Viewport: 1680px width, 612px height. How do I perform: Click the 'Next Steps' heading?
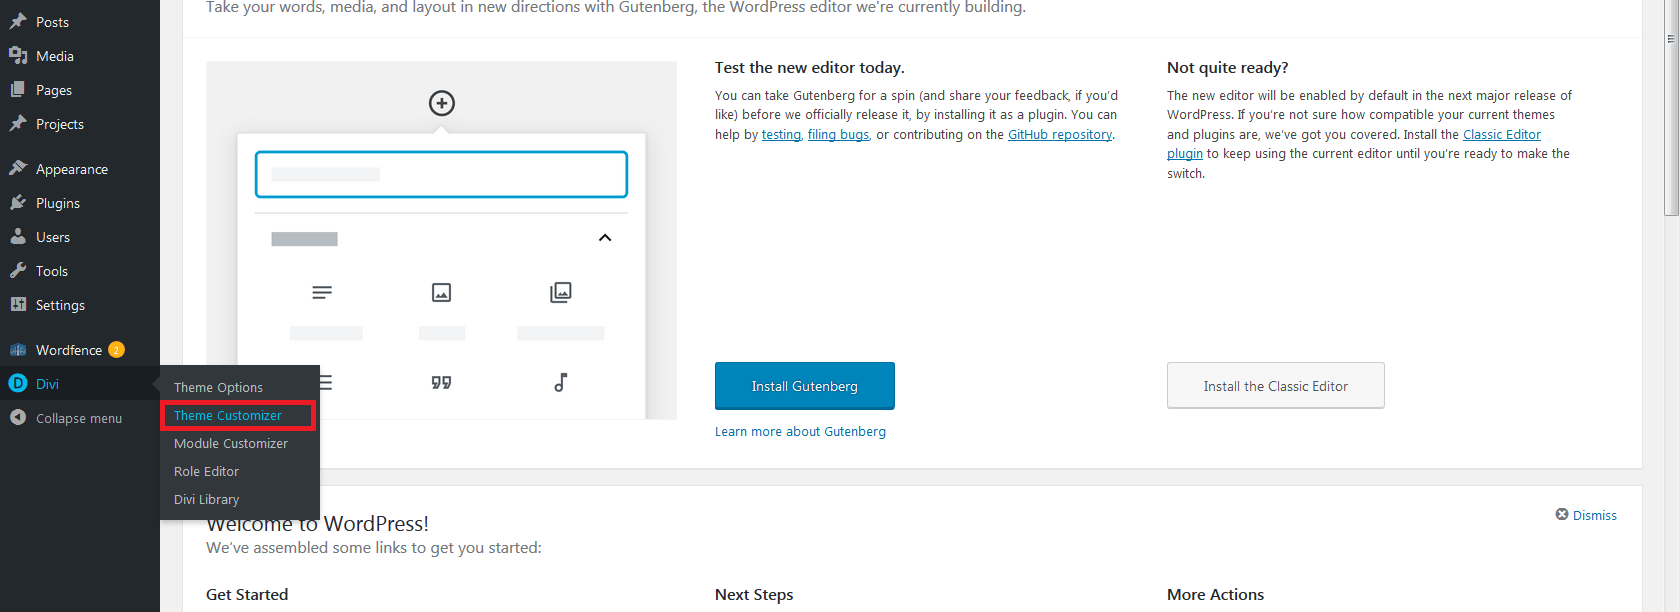(754, 594)
